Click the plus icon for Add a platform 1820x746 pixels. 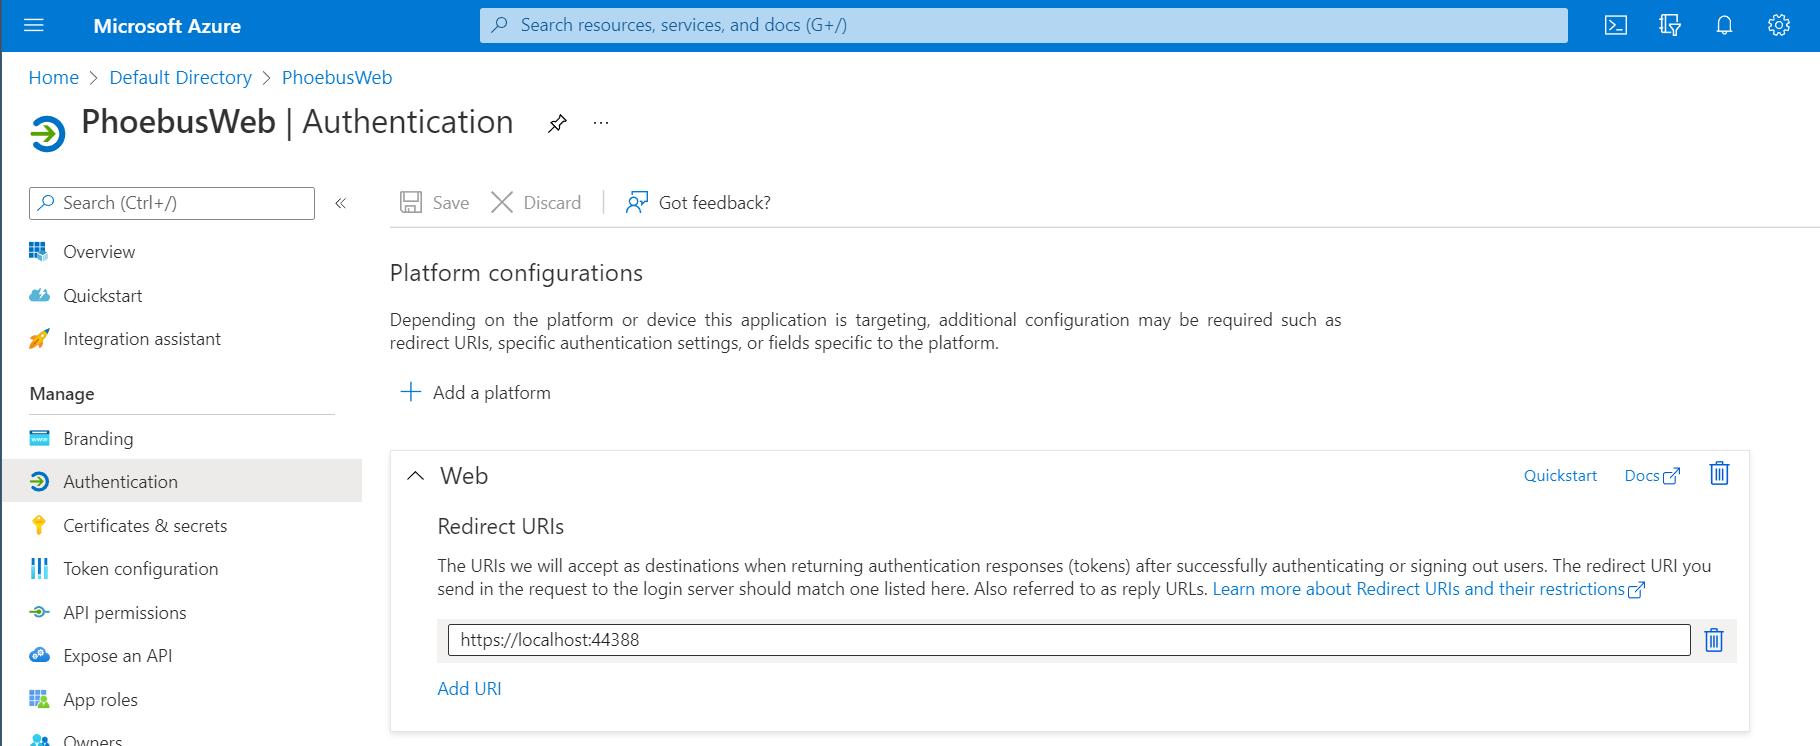(411, 392)
